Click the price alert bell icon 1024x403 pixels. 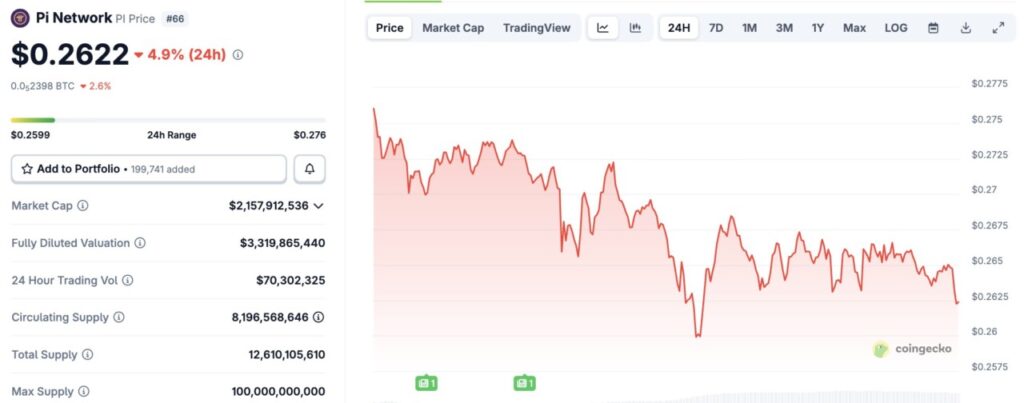(309, 169)
